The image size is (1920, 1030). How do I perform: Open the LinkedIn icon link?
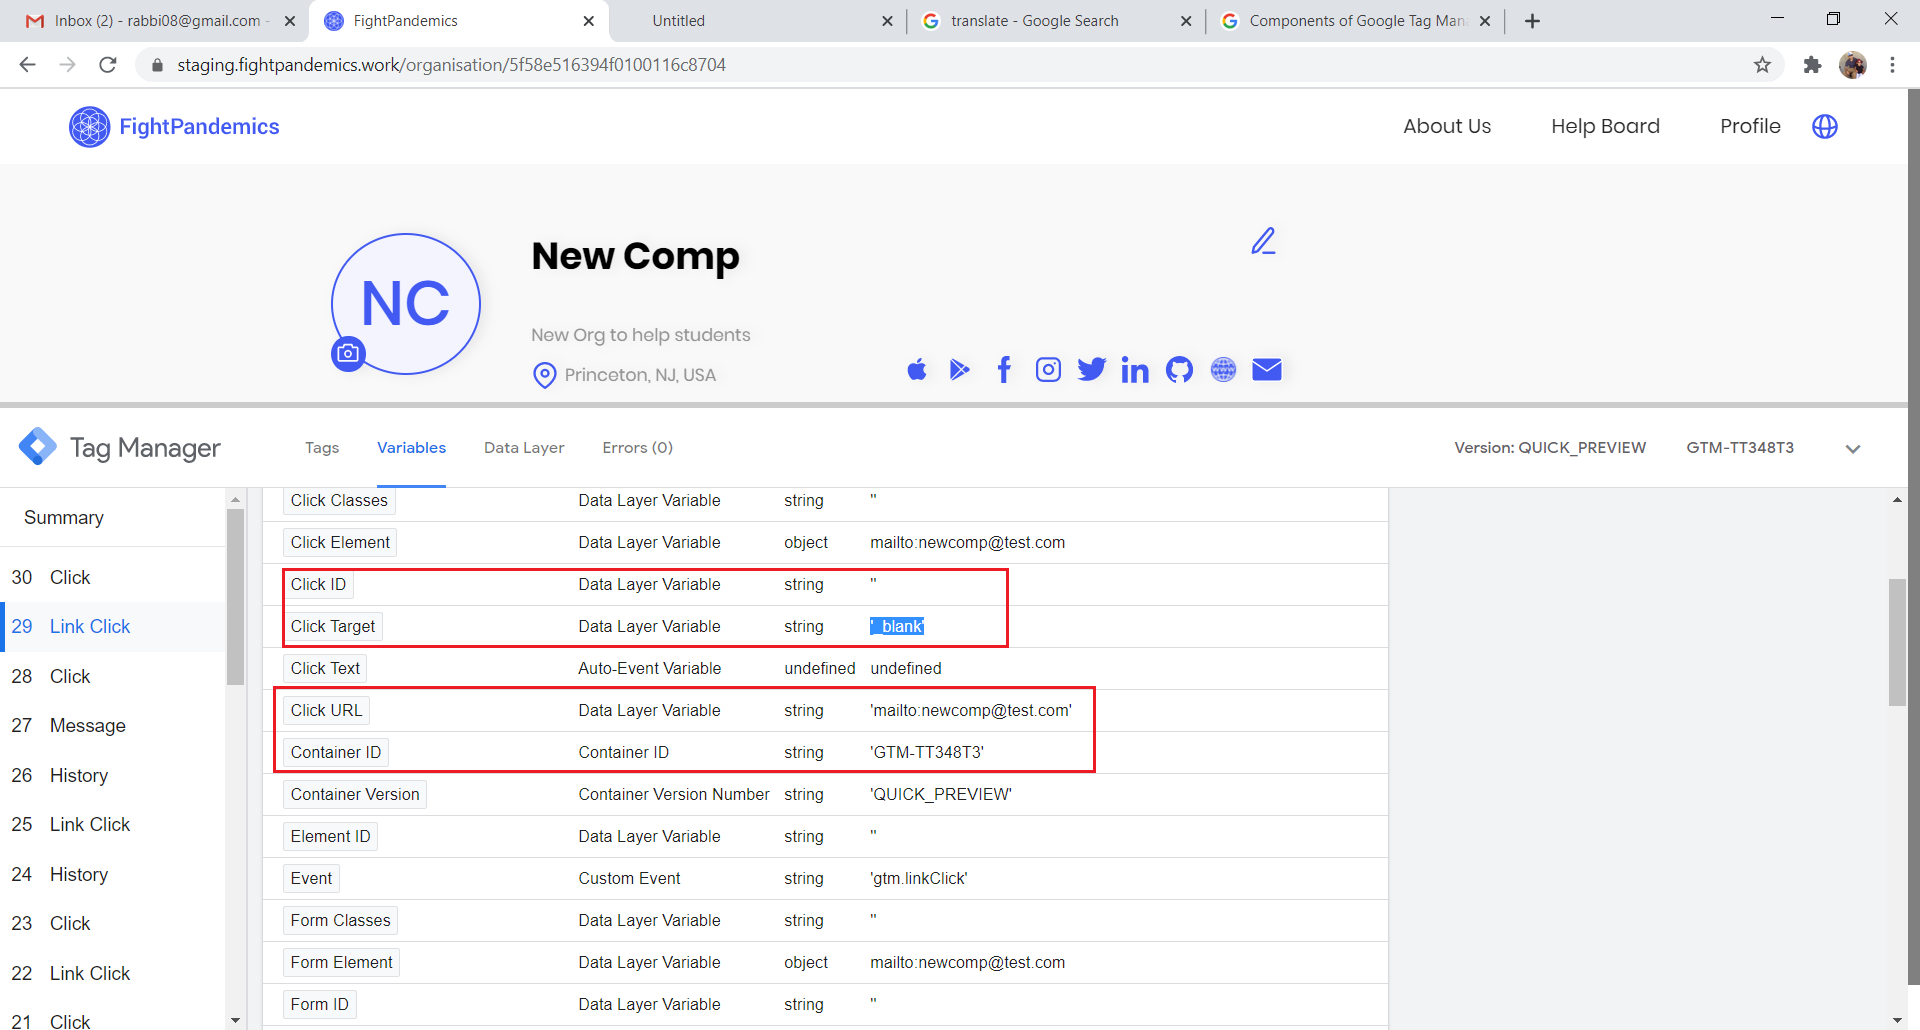coord(1135,370)
